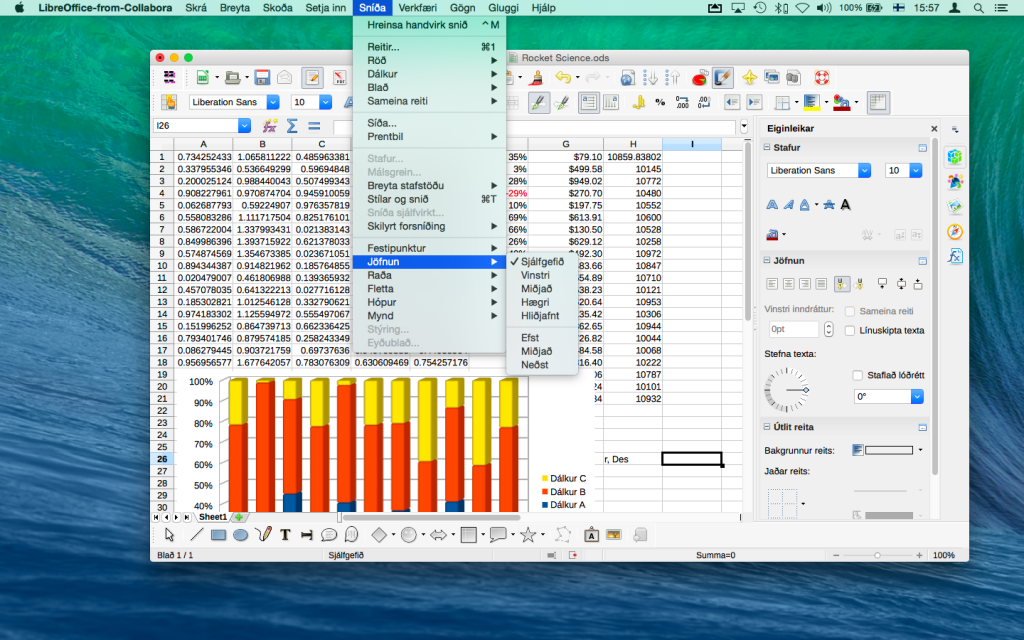Image resolution: width=1024 pixels, height=640 pixels.
Task: Open the Functions fx sidebar icon
Action: pyautogui.click(x=955, y=256)
